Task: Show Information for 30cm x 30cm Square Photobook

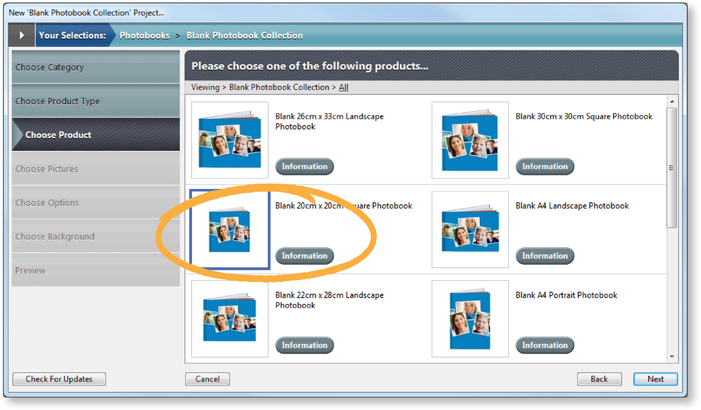Action: (x=545, y=166)
